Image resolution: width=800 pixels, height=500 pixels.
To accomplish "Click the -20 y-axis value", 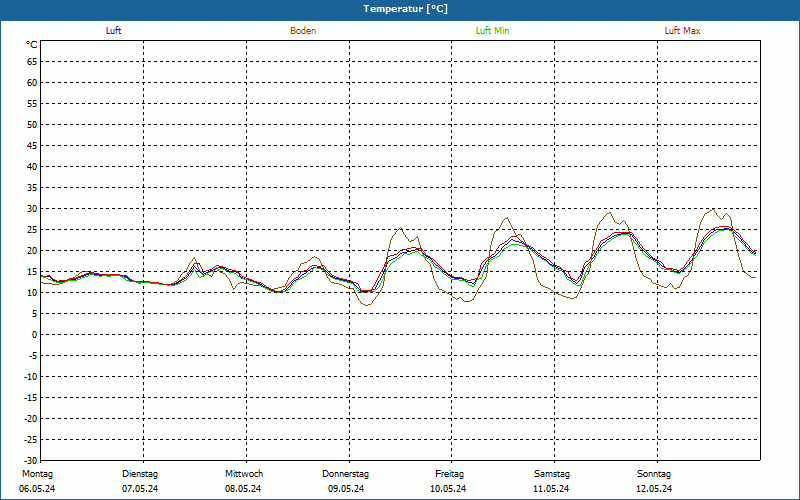I will [x=31, y=418].
